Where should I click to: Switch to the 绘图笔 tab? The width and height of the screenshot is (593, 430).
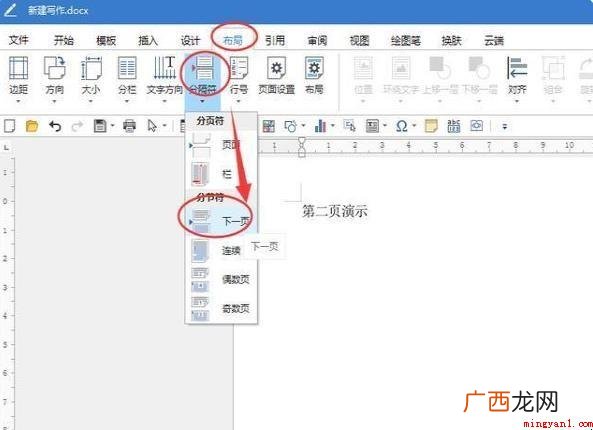[406, 40]
